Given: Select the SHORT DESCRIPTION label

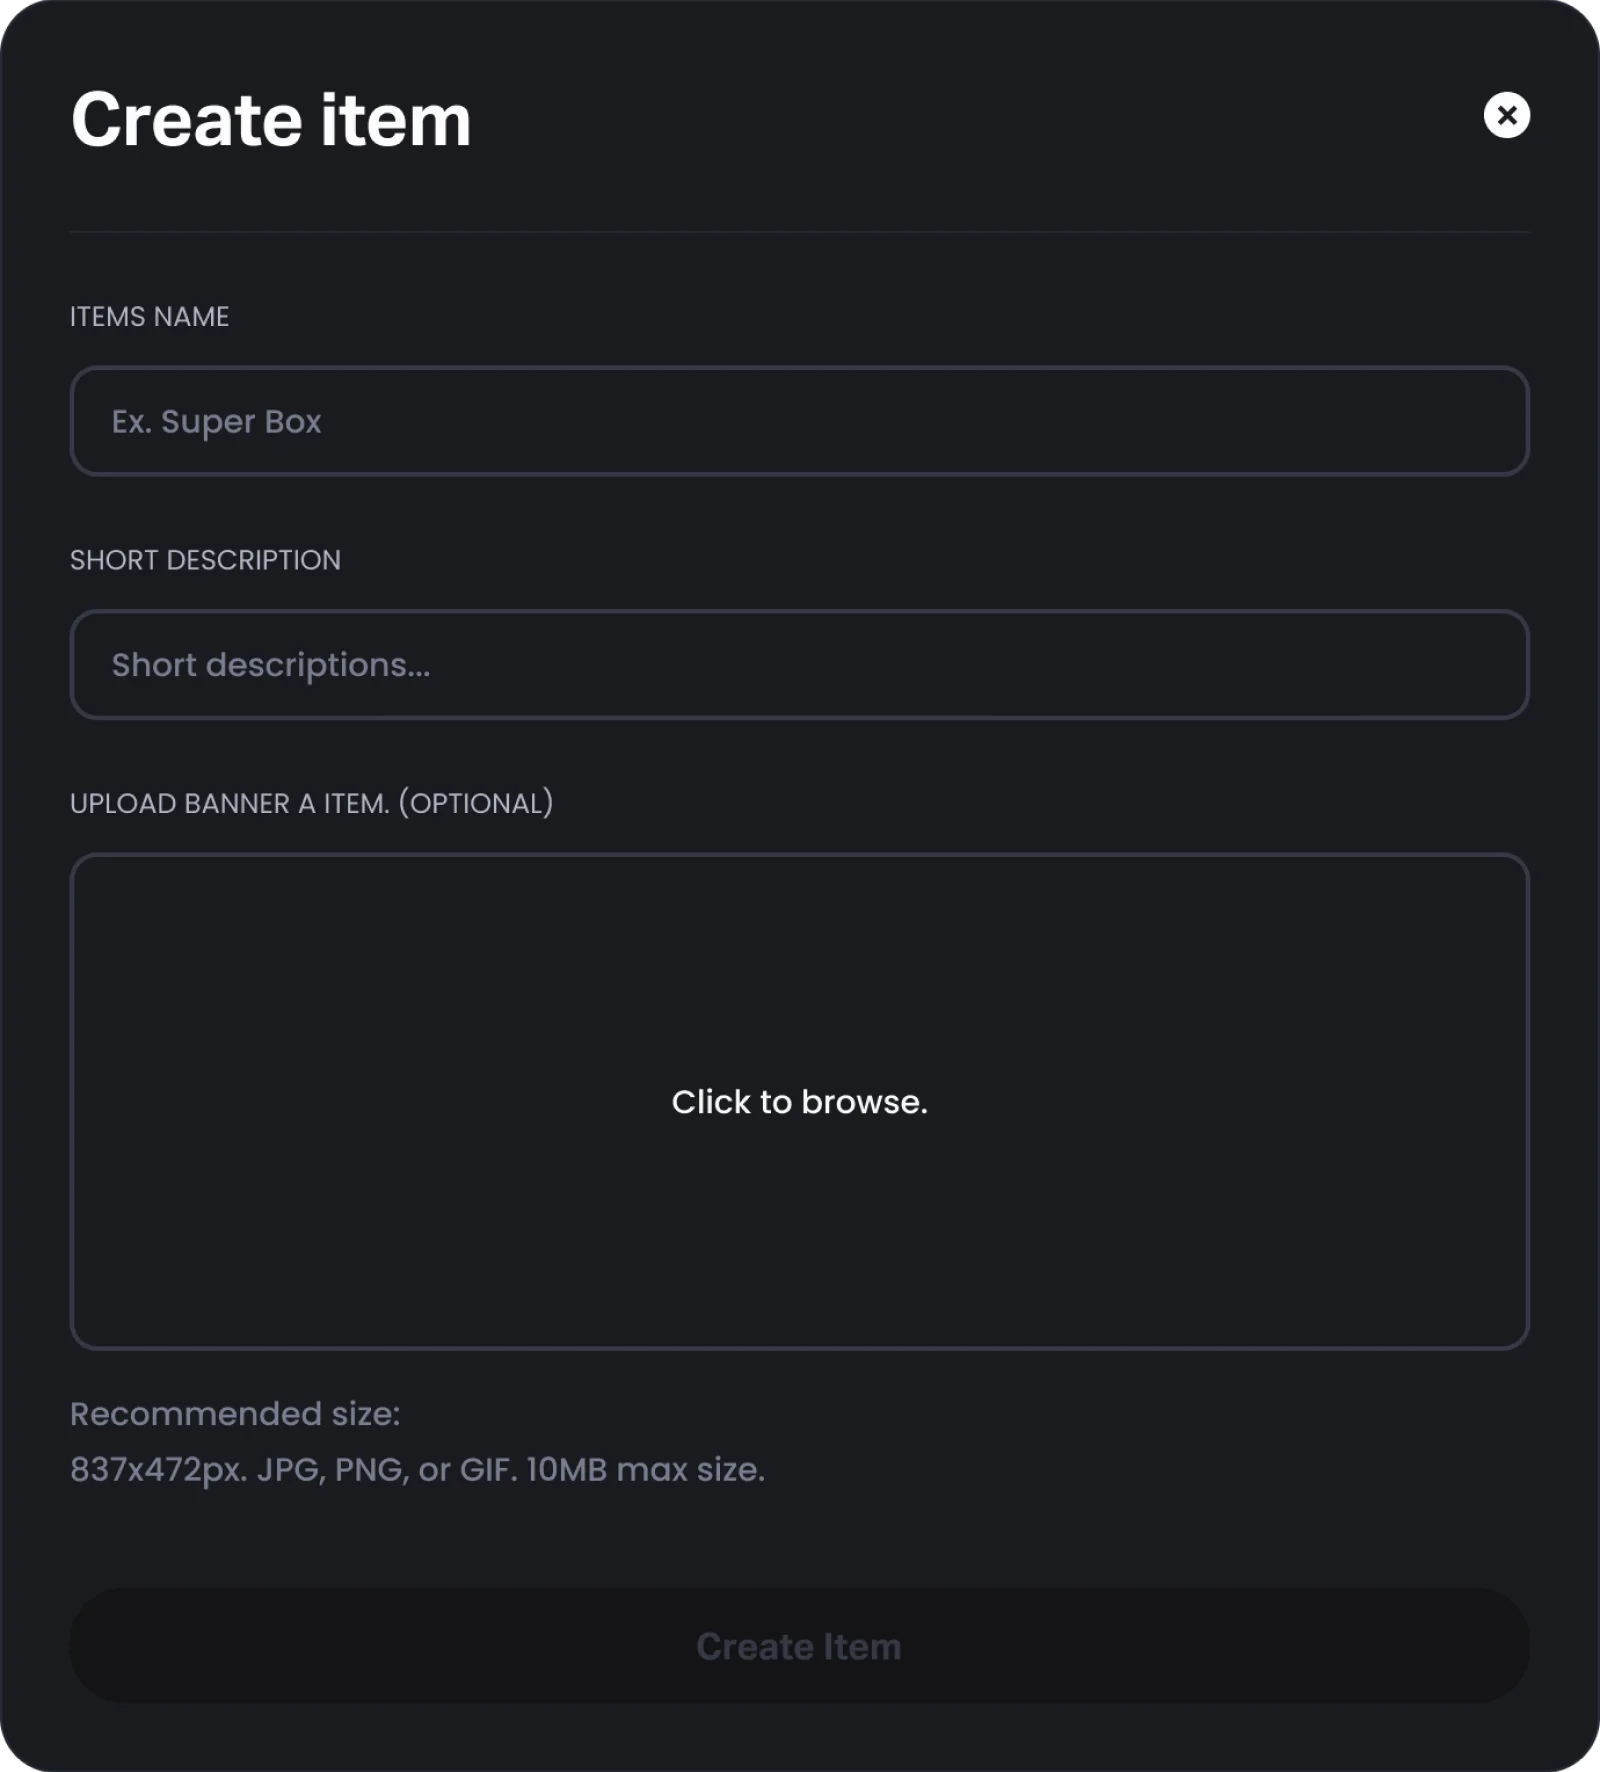Looking at the screenshot, I should click(205, 560).
